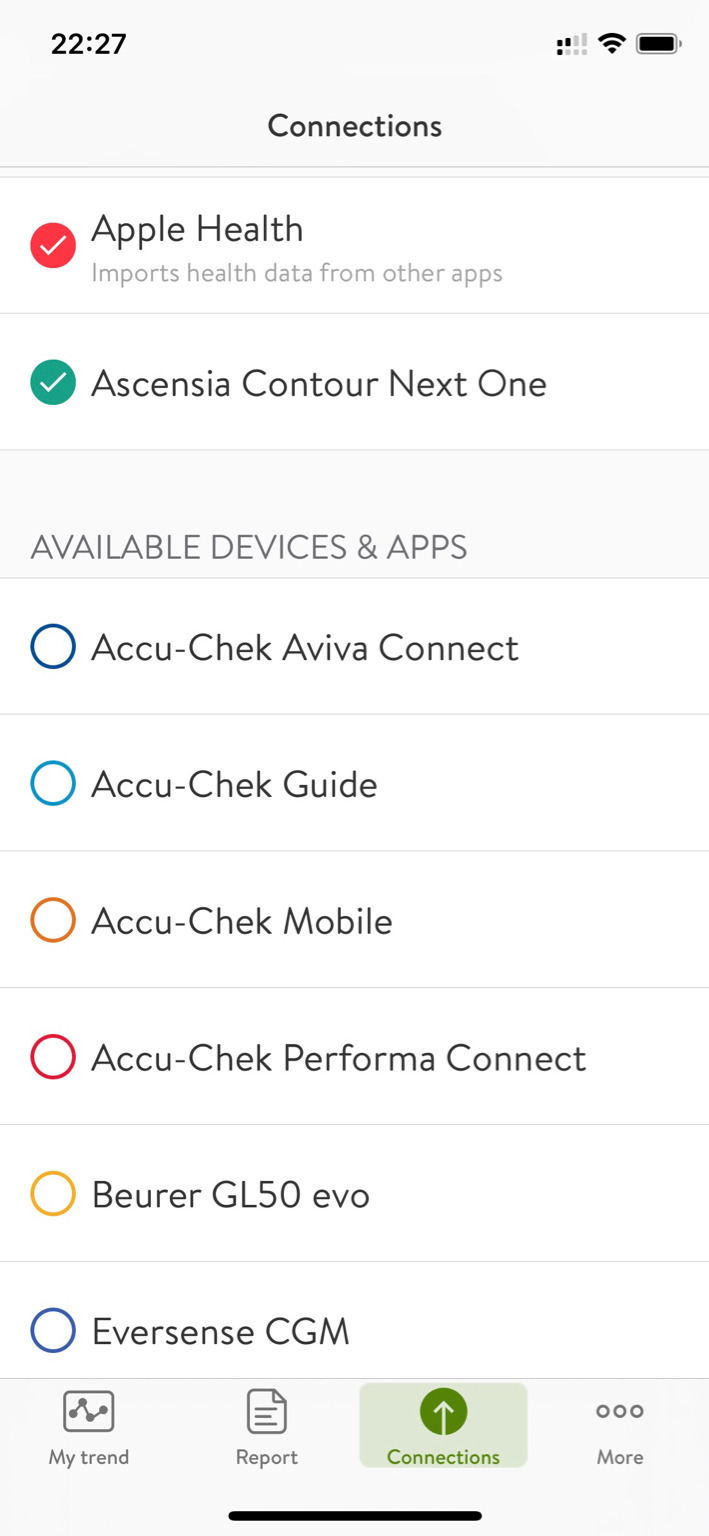
Task: Tap the Wi-Fi status icon
Action: 611,44
